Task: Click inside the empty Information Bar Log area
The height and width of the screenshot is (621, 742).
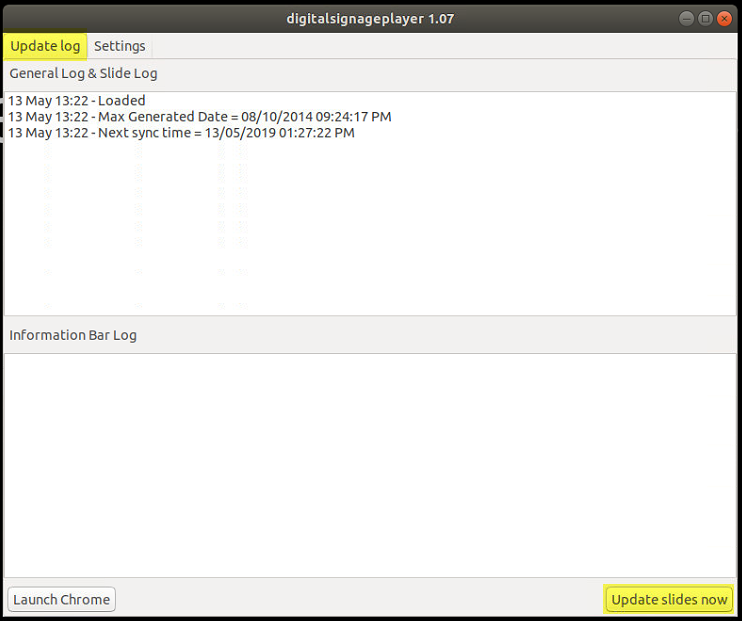Action: click(x=370, y=465)
